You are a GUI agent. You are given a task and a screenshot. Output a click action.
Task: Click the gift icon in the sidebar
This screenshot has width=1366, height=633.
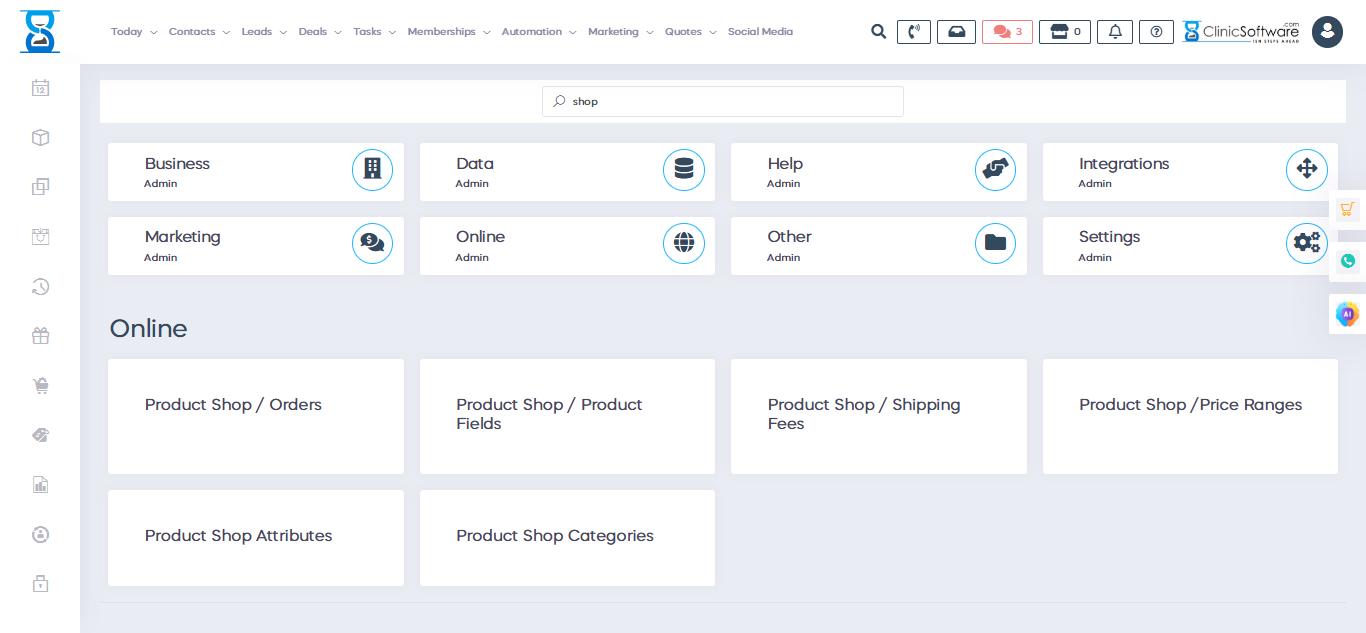tap(40, 335)
